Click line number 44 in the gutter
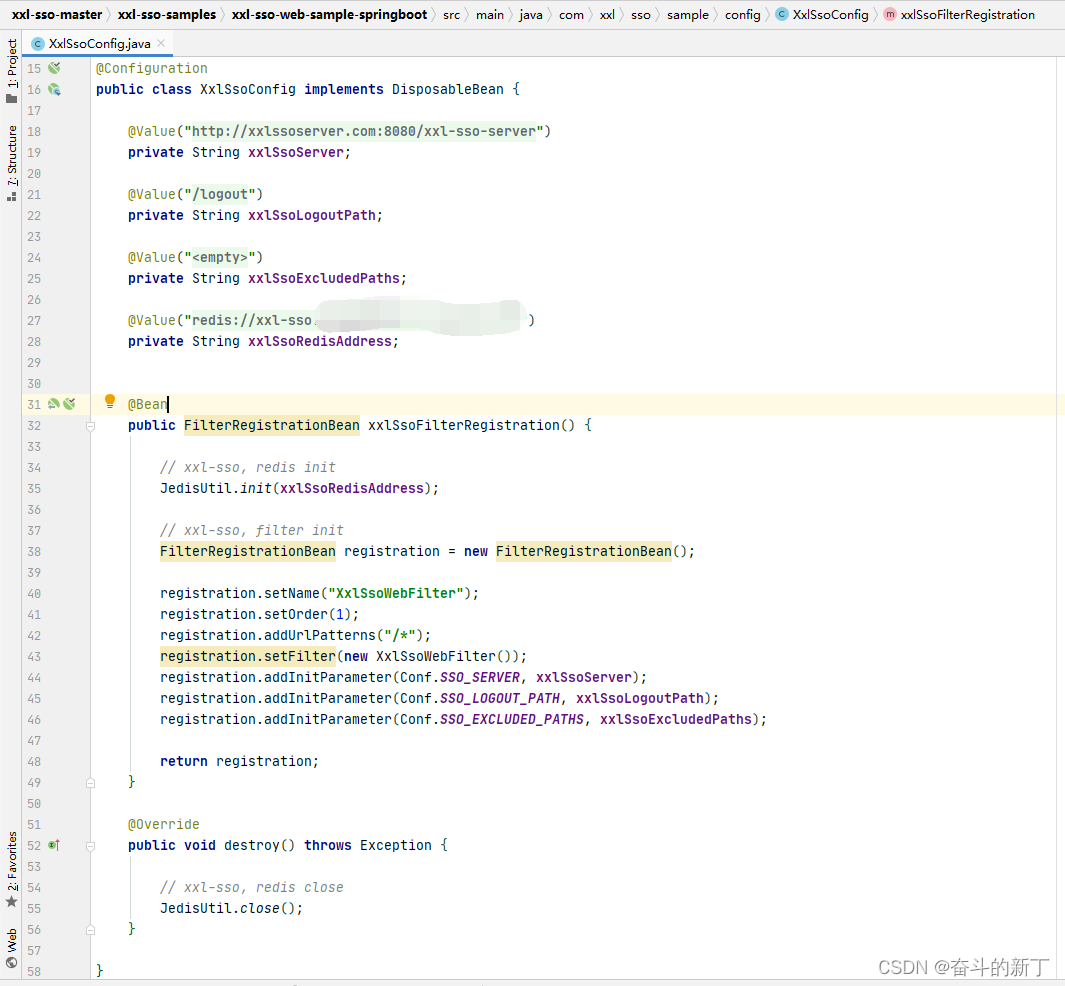Screen dimensions: 1065x986 tap(34, 678)
